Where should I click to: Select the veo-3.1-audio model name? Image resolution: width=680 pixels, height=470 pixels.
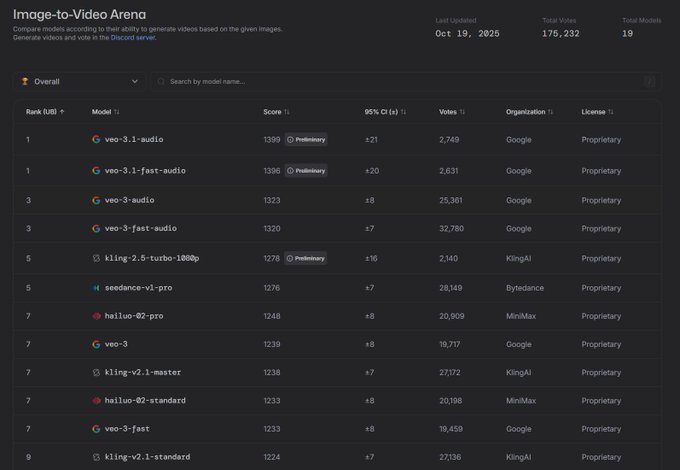click(x=134, y=139)
